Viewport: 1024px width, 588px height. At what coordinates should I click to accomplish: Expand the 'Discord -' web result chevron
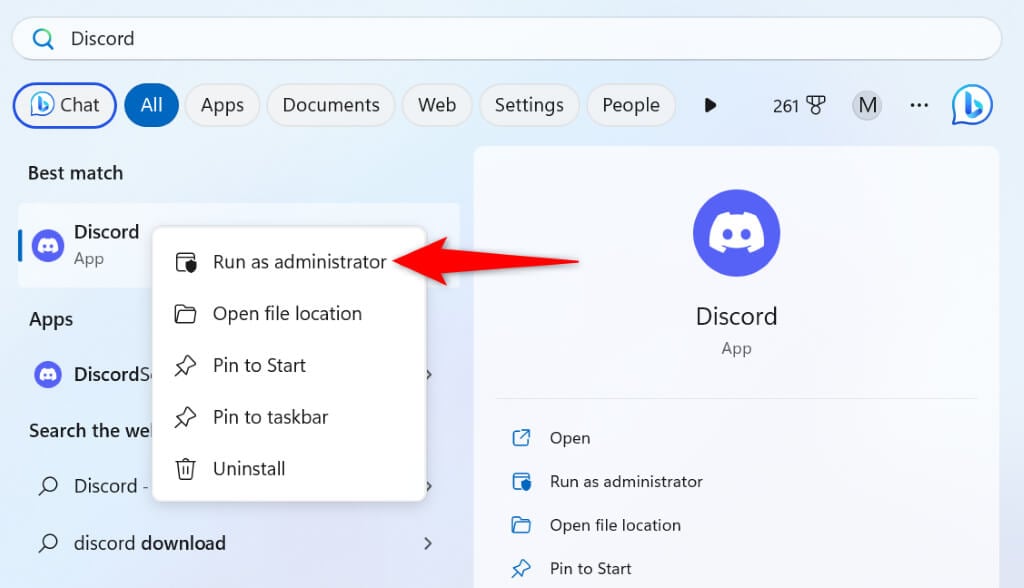coord(429,486)
